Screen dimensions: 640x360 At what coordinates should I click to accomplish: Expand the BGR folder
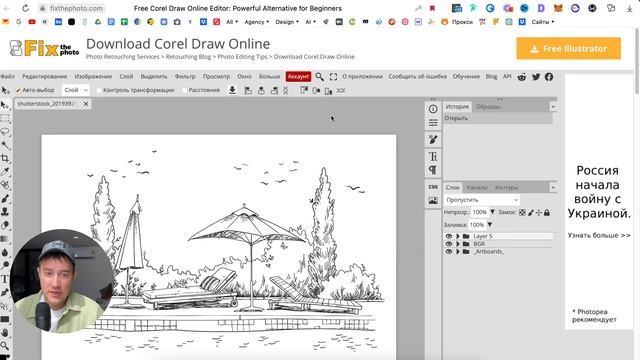point(458,244)
